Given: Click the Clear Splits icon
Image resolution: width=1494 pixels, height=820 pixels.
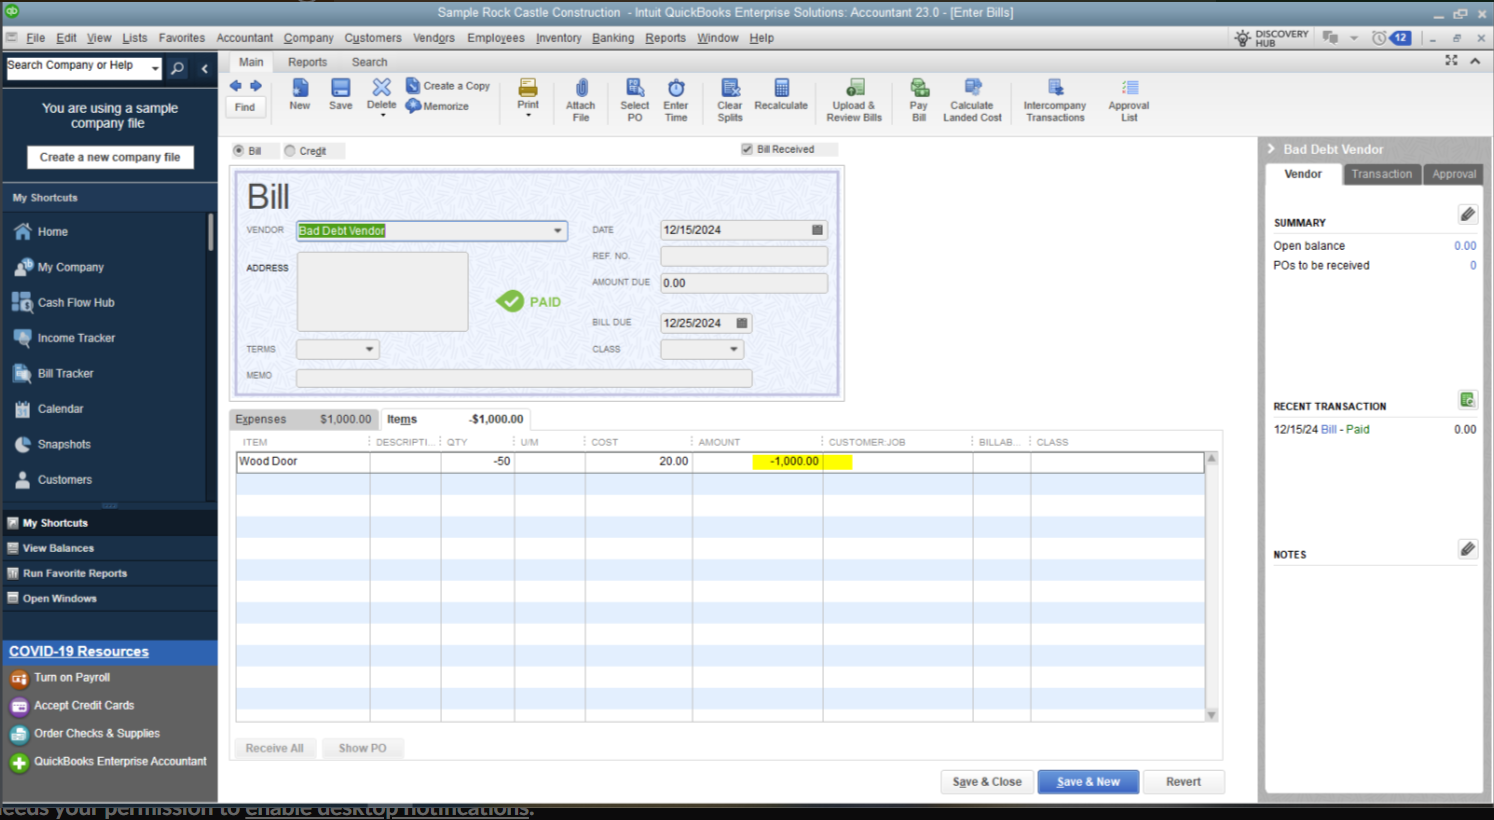Looking at the screenshot, I should [730, 88].
